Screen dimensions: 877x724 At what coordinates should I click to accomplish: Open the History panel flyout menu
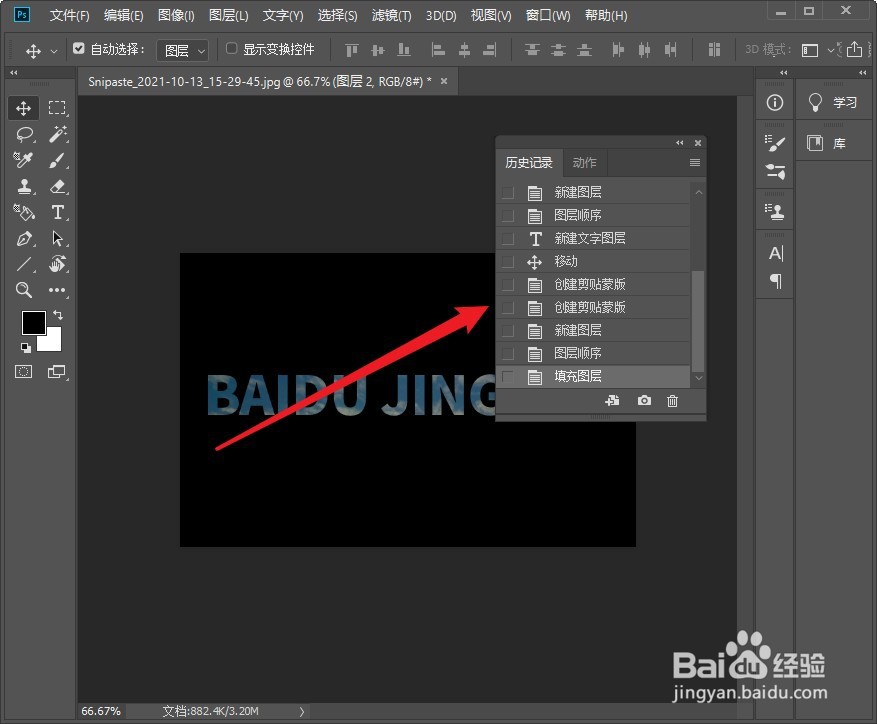[695, 163]
